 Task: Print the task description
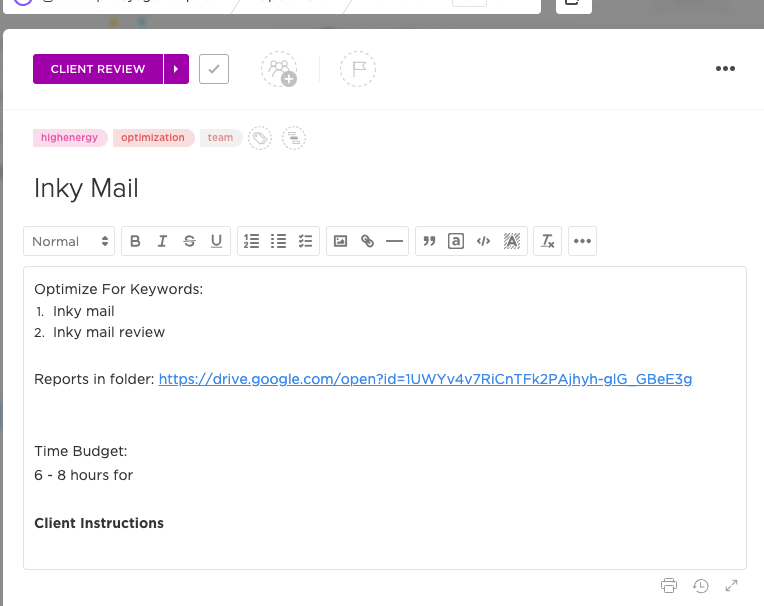[669, 585]
